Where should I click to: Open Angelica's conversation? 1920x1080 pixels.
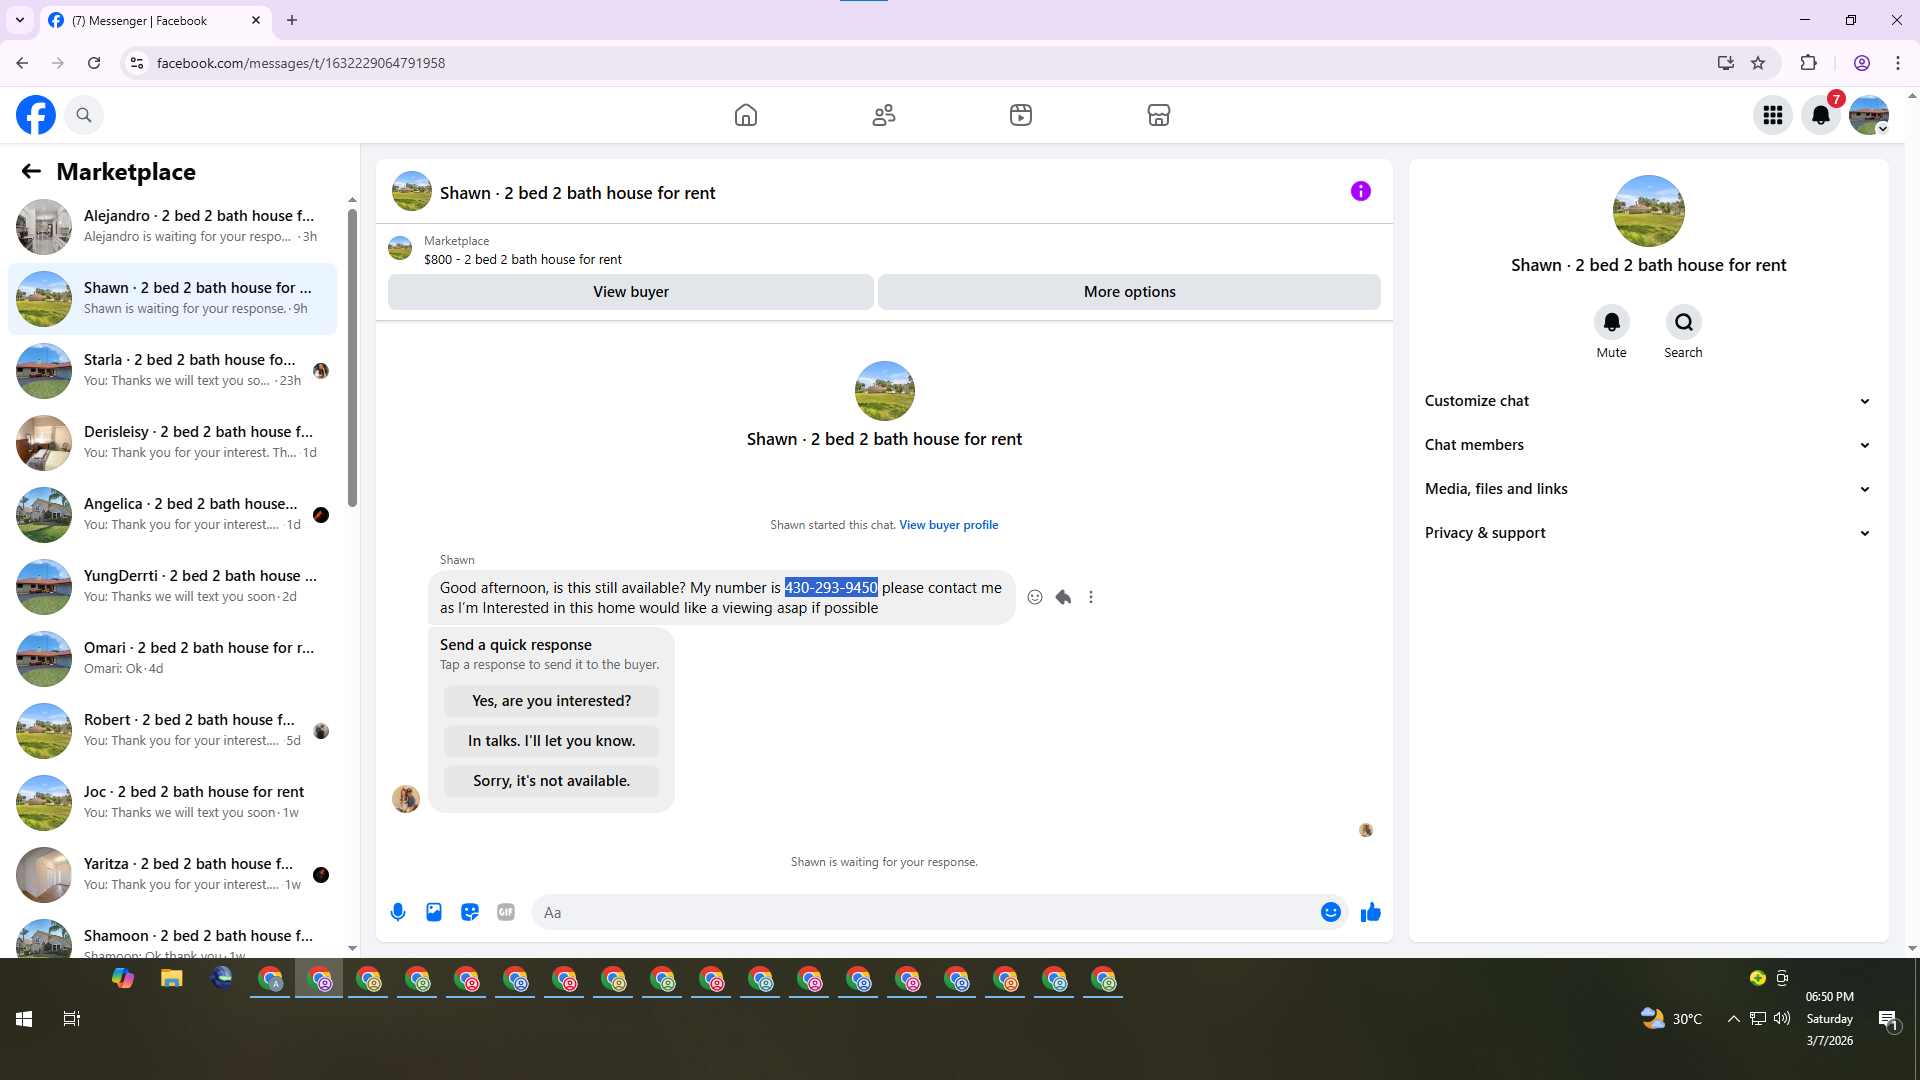[x=172, y=514]
